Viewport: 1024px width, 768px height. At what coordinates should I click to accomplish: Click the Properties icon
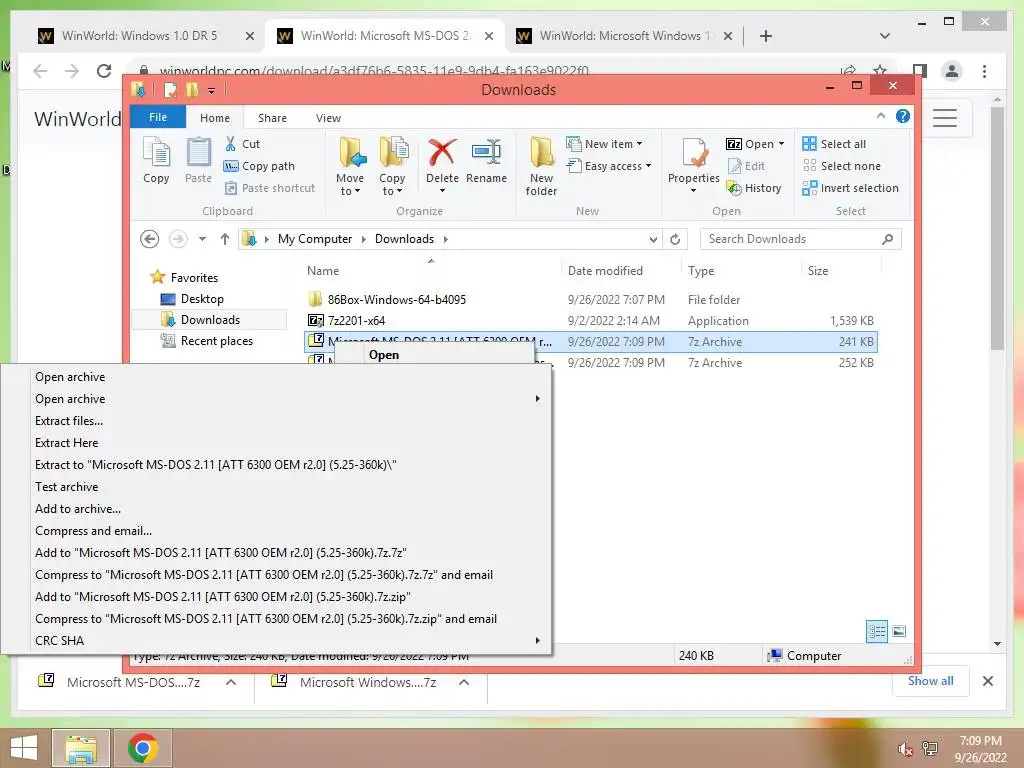coord(694,153)
